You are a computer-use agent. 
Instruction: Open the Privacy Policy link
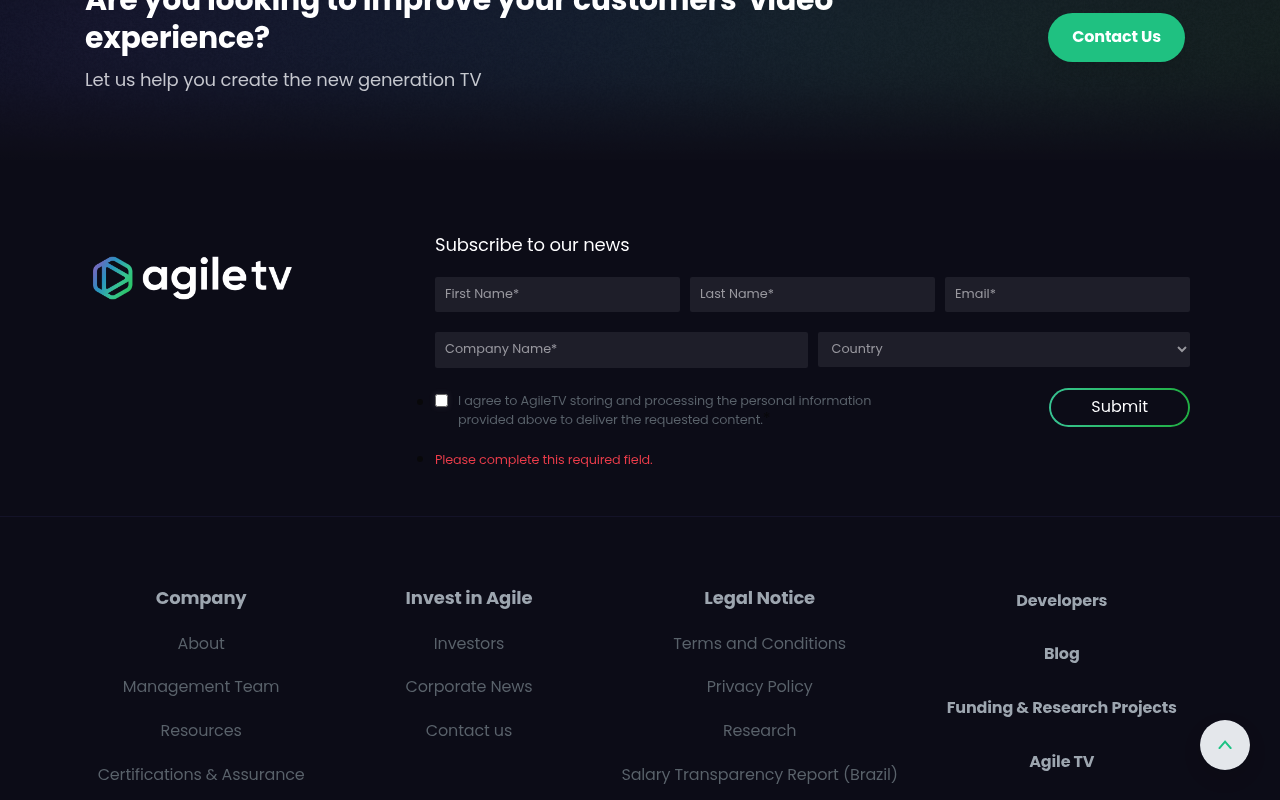[759, 686]
